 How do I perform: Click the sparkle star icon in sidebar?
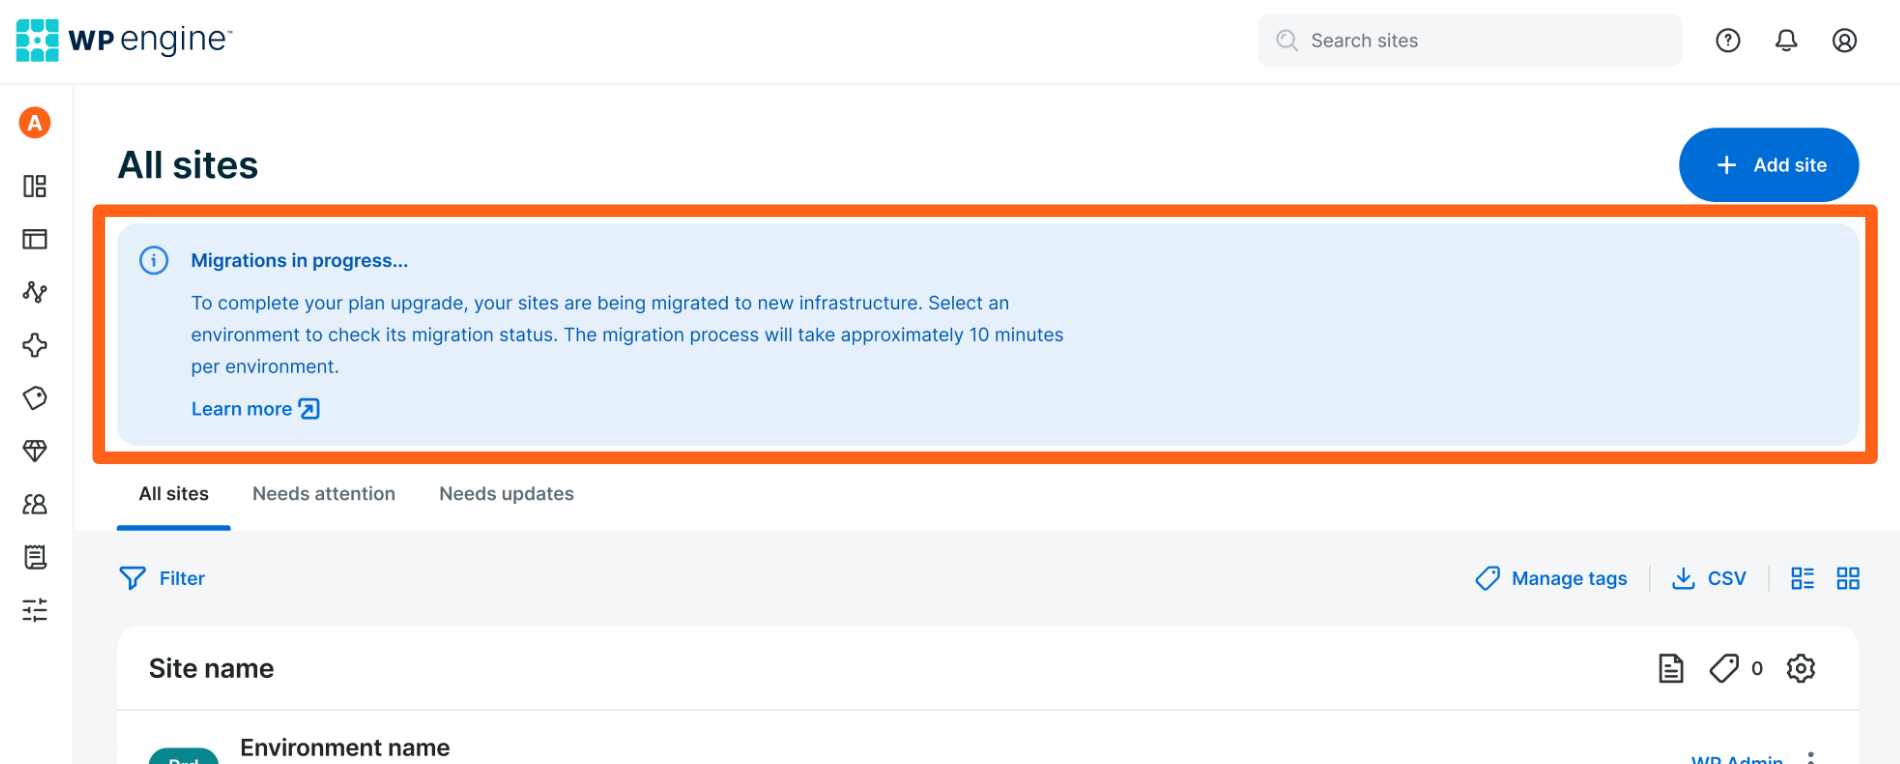pos(35,345)
